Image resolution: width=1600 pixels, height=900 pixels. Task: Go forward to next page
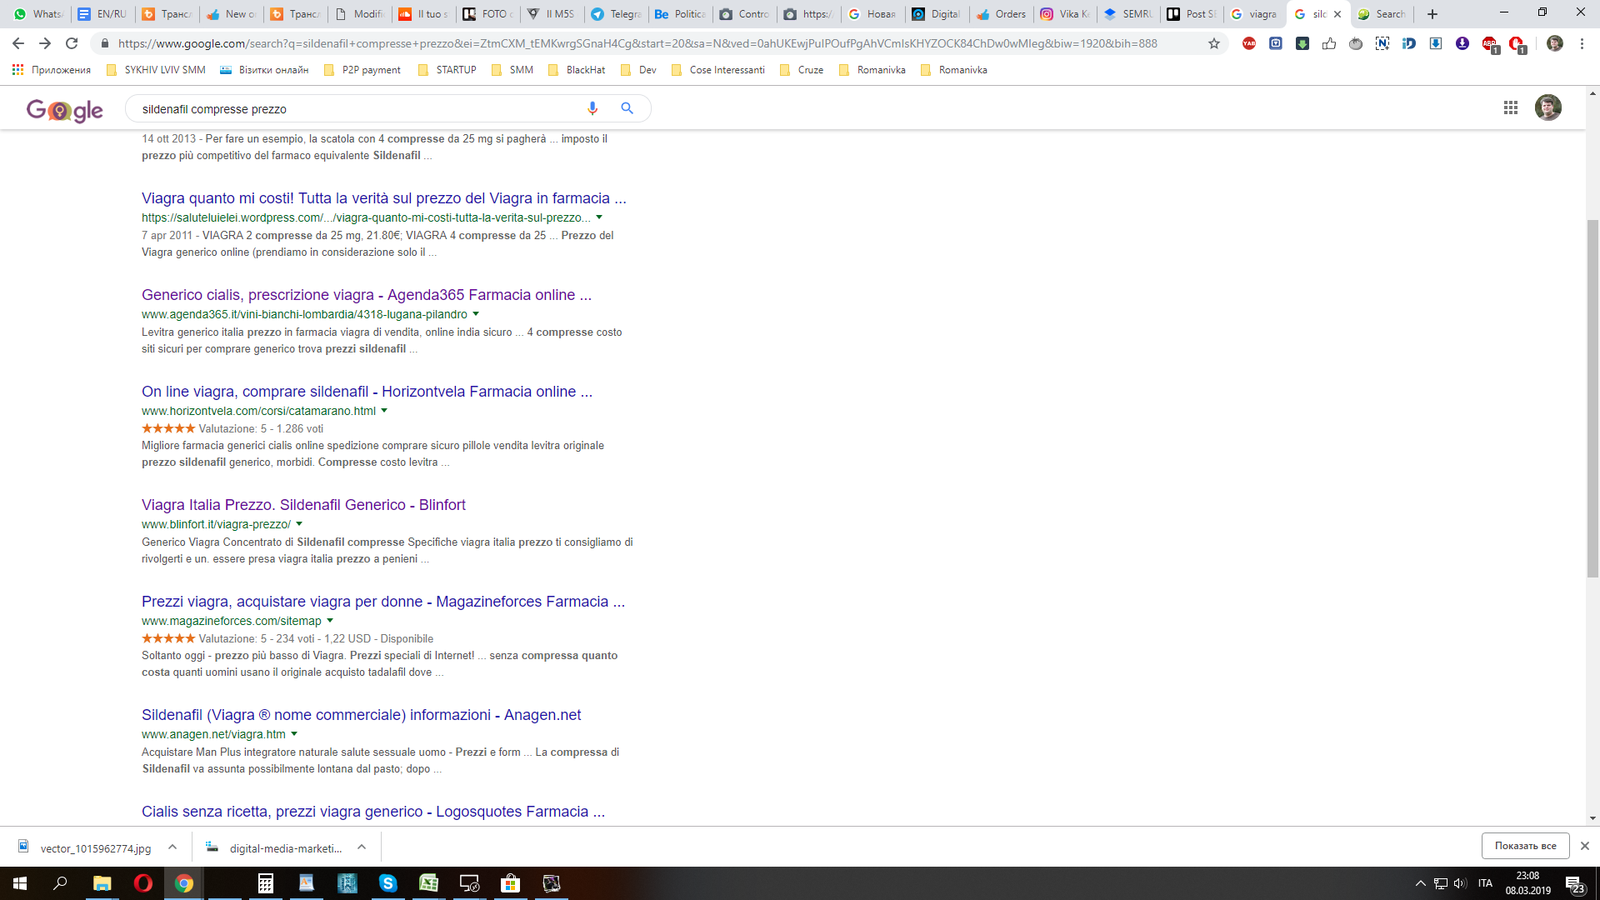(x=45, y=44)
